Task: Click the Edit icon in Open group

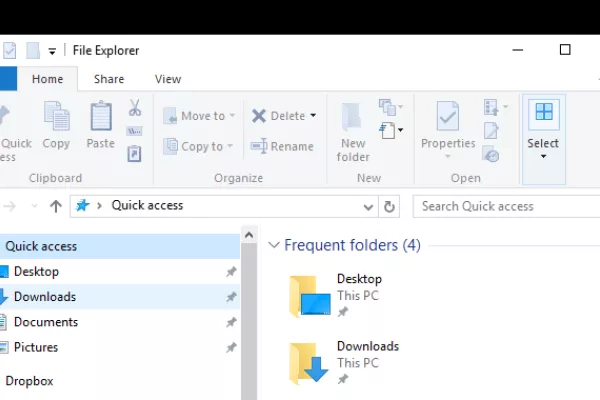Action: coord(491,131)
